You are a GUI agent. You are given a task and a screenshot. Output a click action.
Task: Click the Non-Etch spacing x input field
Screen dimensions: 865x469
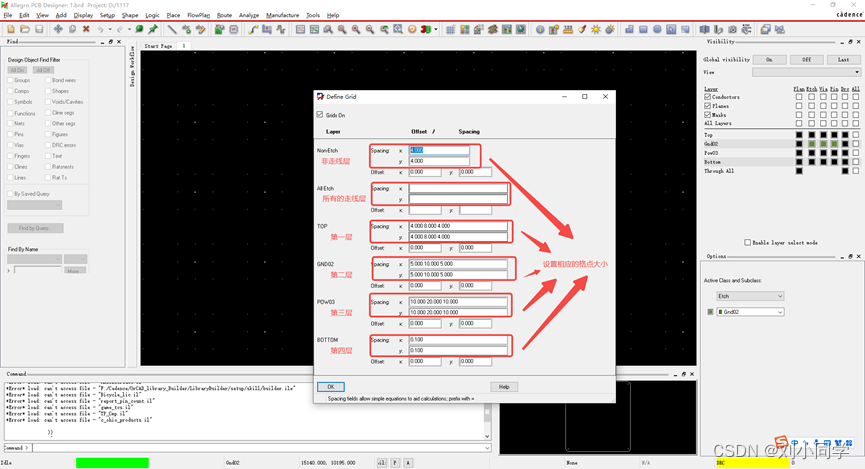[x=439, y=150]
